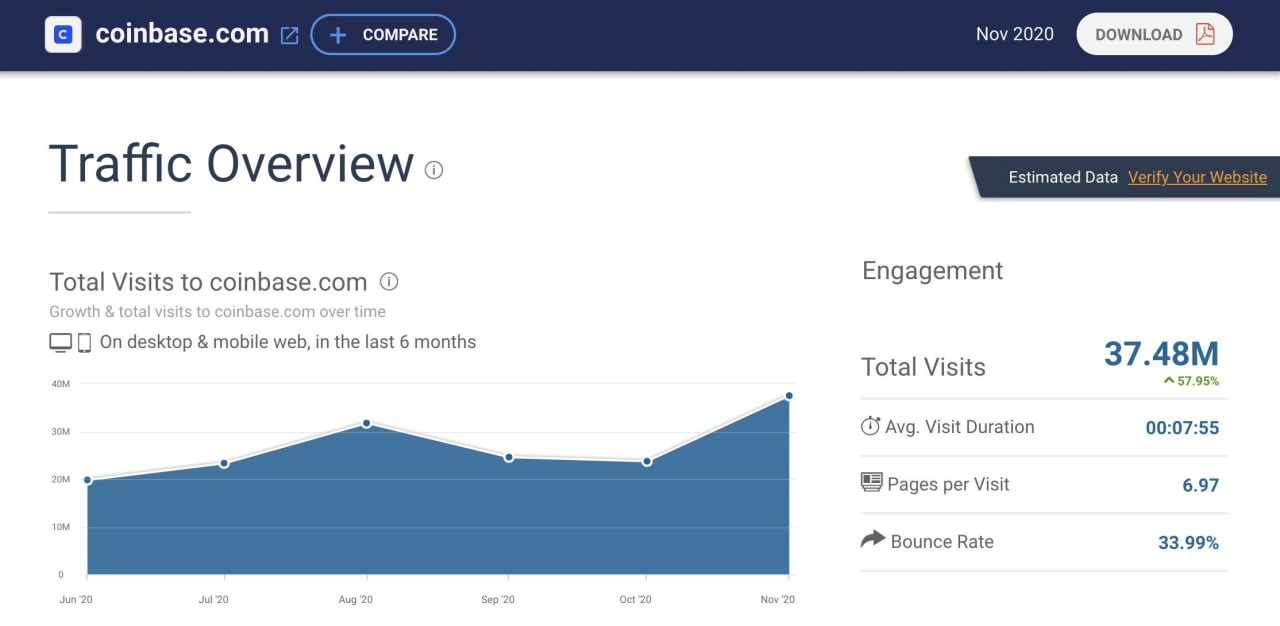The width and height of the screenshot is (1280, 626).
Task: Click the Avg. Visit Duration label
Action: click(x=960, y=427)
